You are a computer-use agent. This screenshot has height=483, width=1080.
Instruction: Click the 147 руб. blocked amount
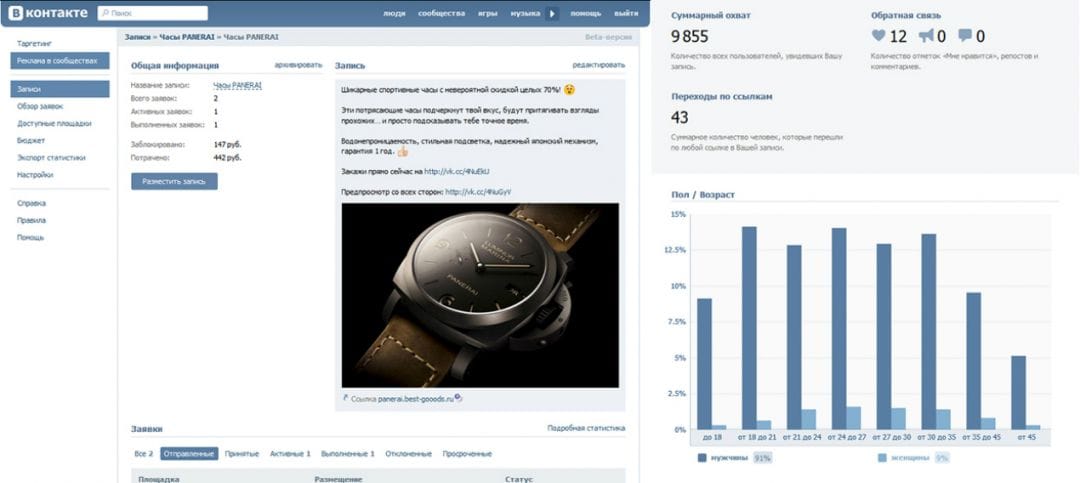(227, 145)
